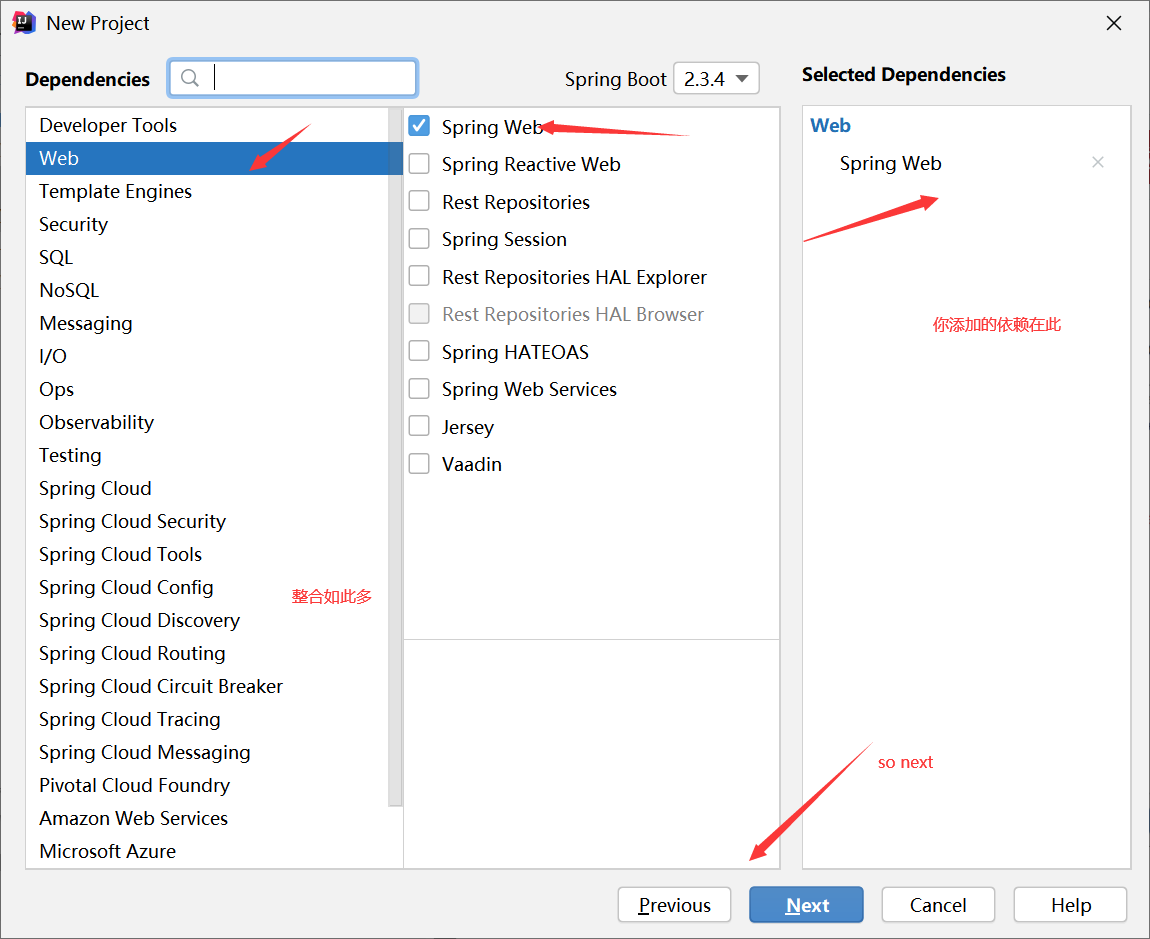Click Spring Web in Selected Dependencies
This screenshot has width=1150, height=939.
coord(890,163)
